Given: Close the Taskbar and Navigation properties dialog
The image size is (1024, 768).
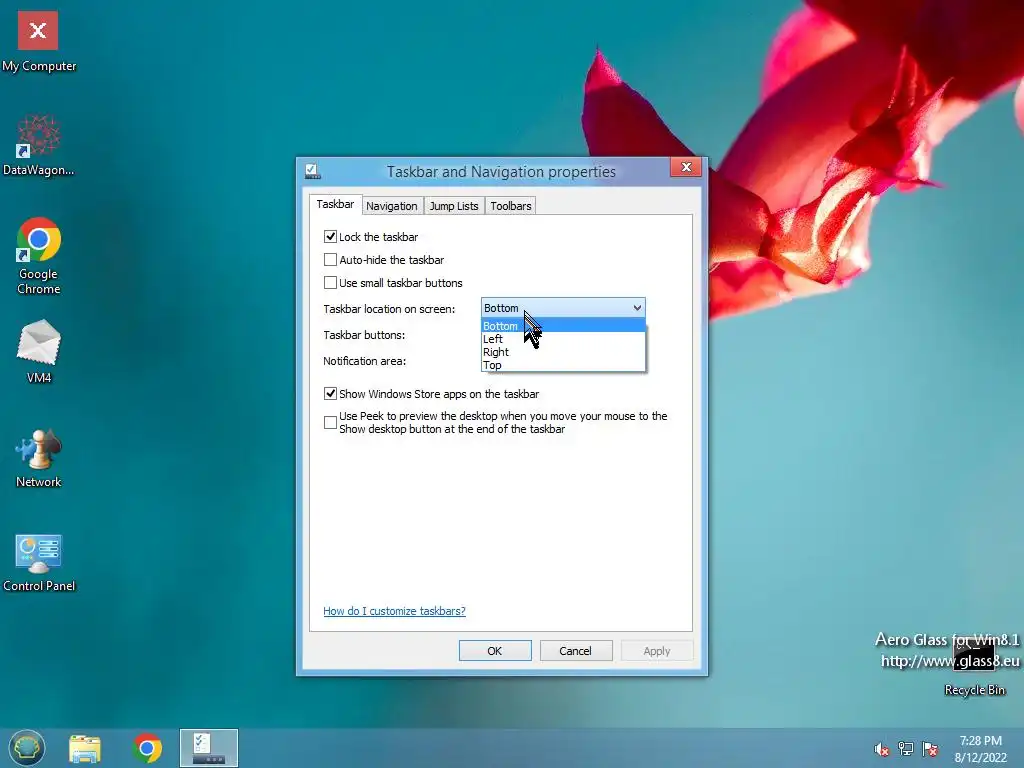Looking at the screenshot, I should [x=686, y=167].
